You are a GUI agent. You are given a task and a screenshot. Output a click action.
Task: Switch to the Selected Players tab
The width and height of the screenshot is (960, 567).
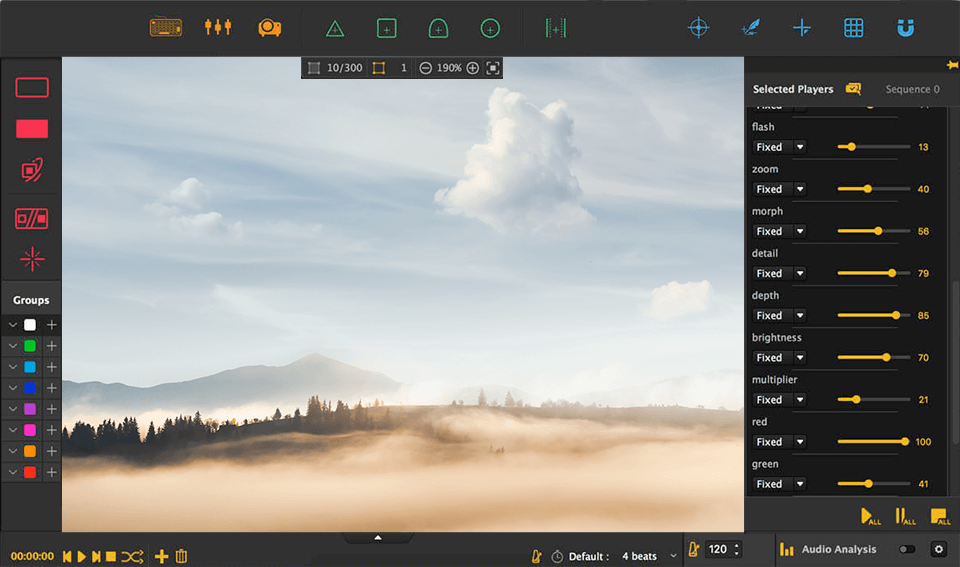pyautogui.click(x=793, y=89)
